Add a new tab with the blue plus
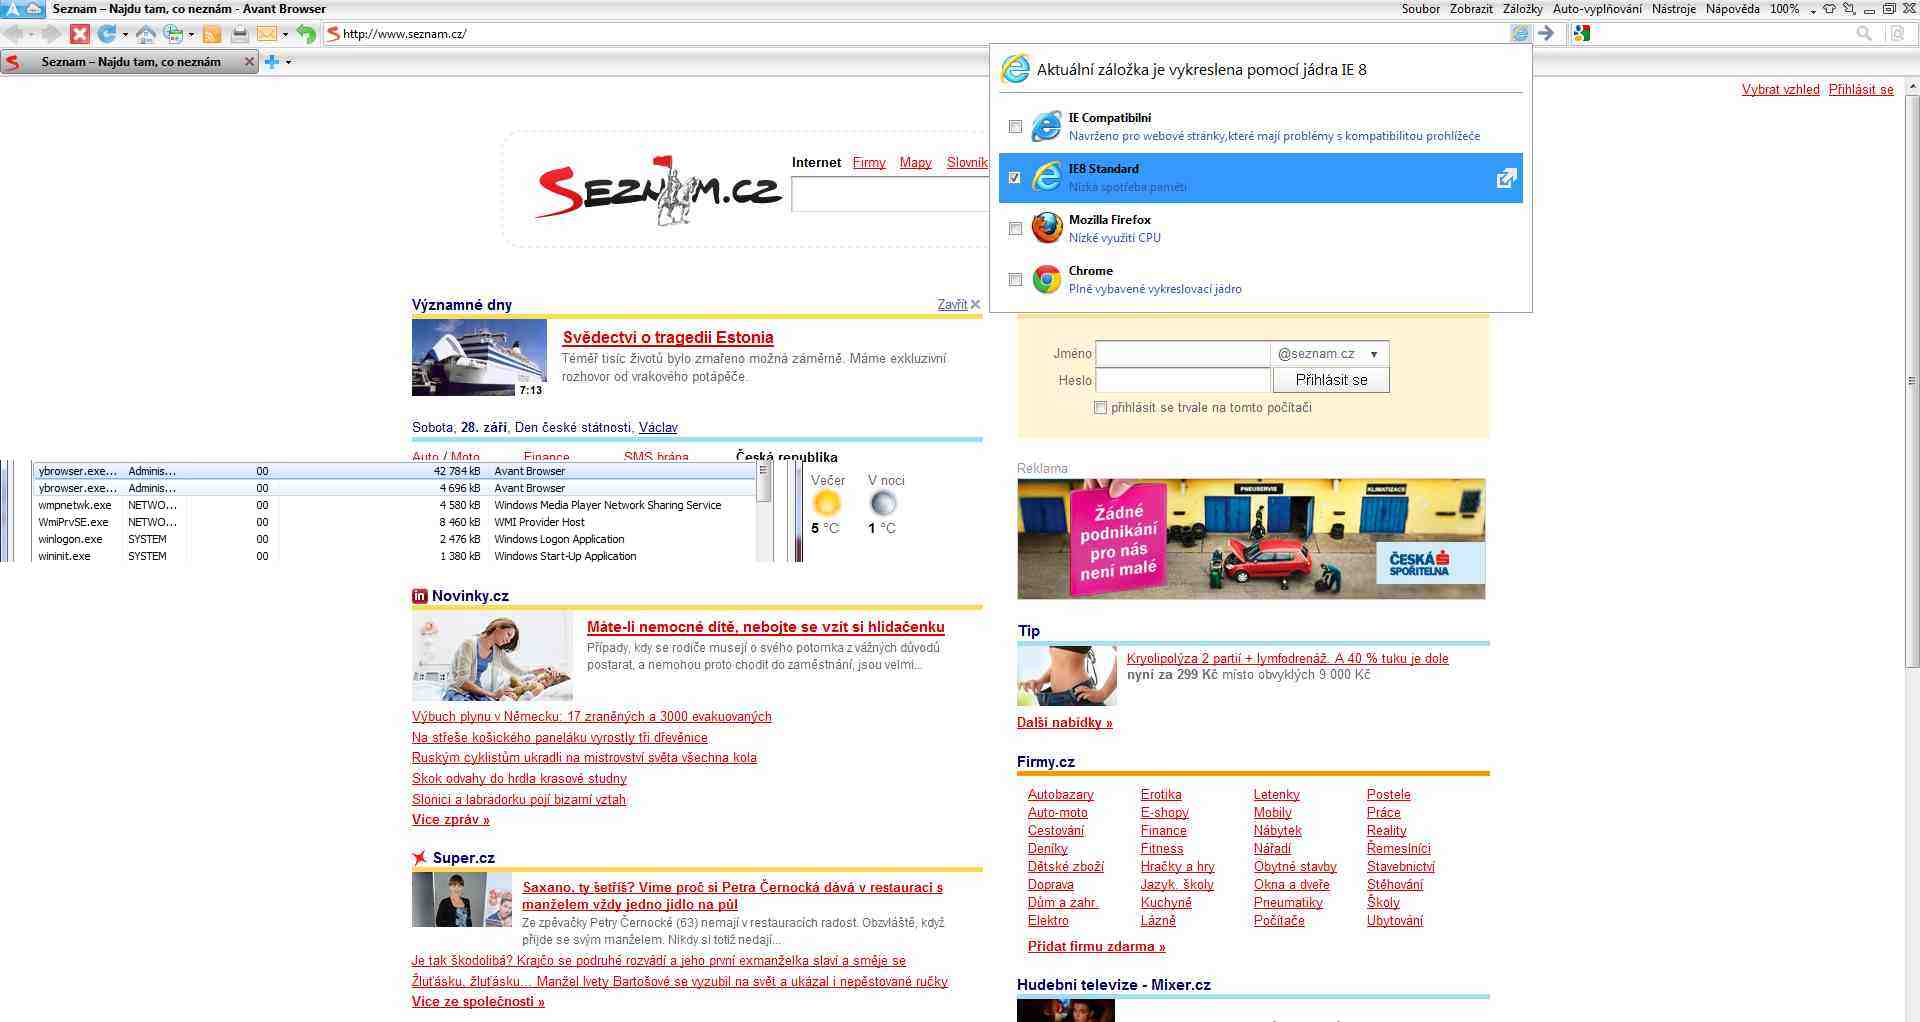This screenshot has height=1022, width=1920. pos(271,62)
